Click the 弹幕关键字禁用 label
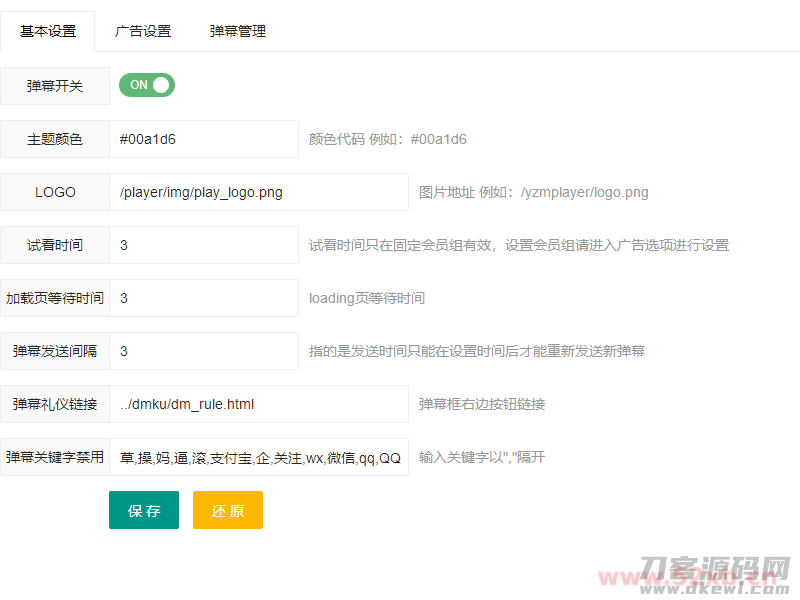This screenshot has width=800, height=600. 55,457
